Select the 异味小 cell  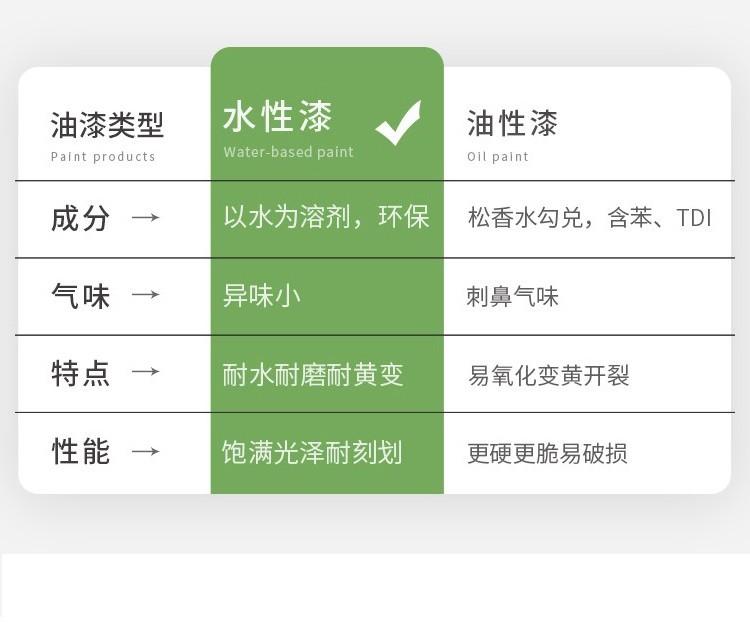click(x=262, y=296)
